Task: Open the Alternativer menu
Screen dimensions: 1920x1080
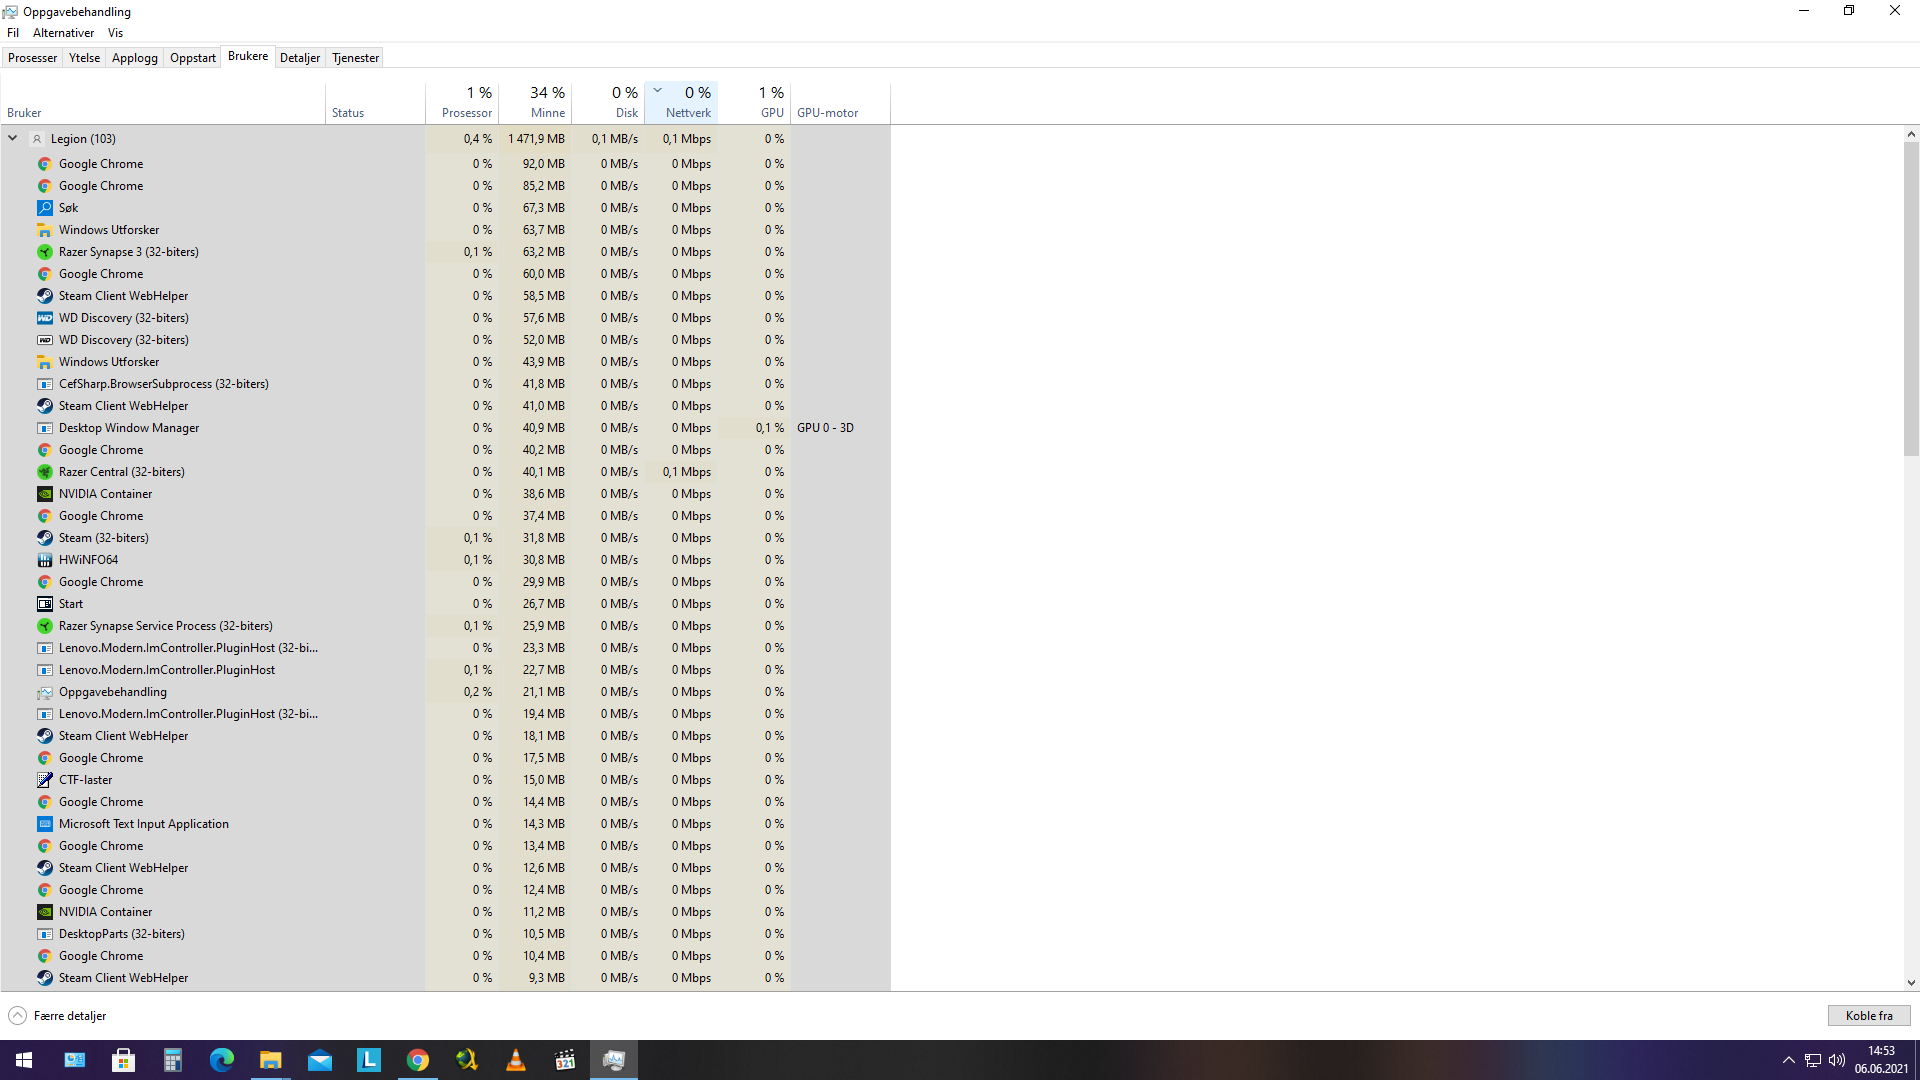Action: (63, 33)
